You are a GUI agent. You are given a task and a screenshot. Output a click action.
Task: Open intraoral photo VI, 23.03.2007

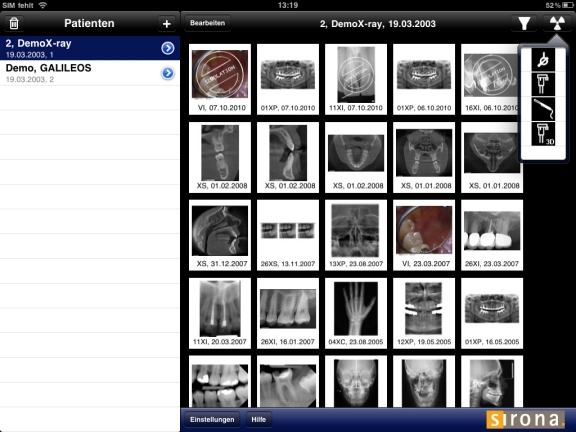tap(424, 235)
